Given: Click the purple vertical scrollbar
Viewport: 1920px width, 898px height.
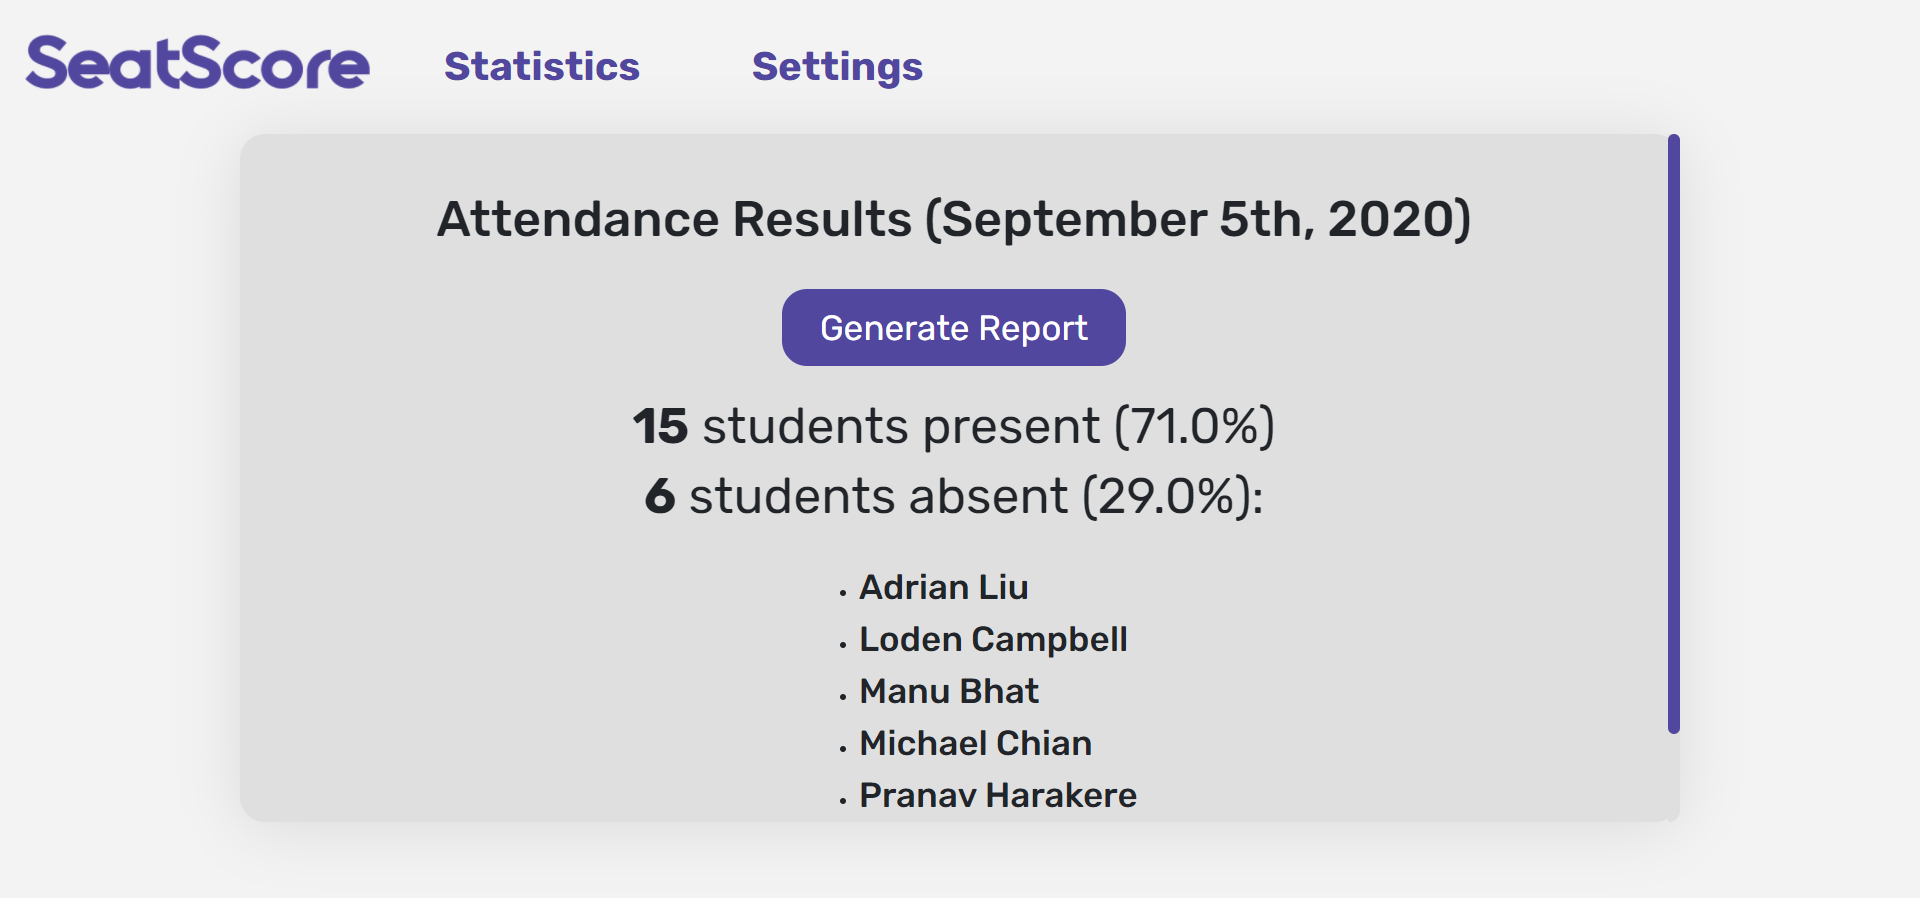Looking at the screenshot, I should pyautogui.click(x=1673, y=433).
